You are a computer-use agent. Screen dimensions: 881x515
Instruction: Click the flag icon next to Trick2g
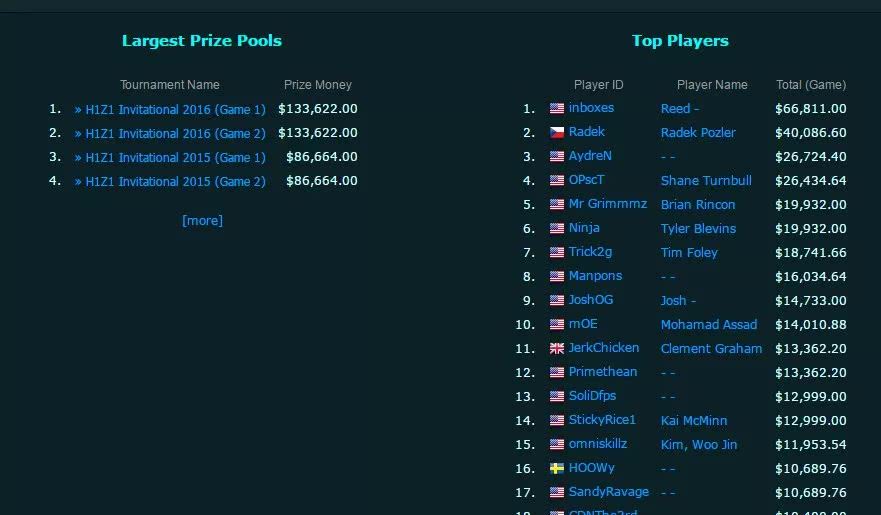(x=557, y=252)
